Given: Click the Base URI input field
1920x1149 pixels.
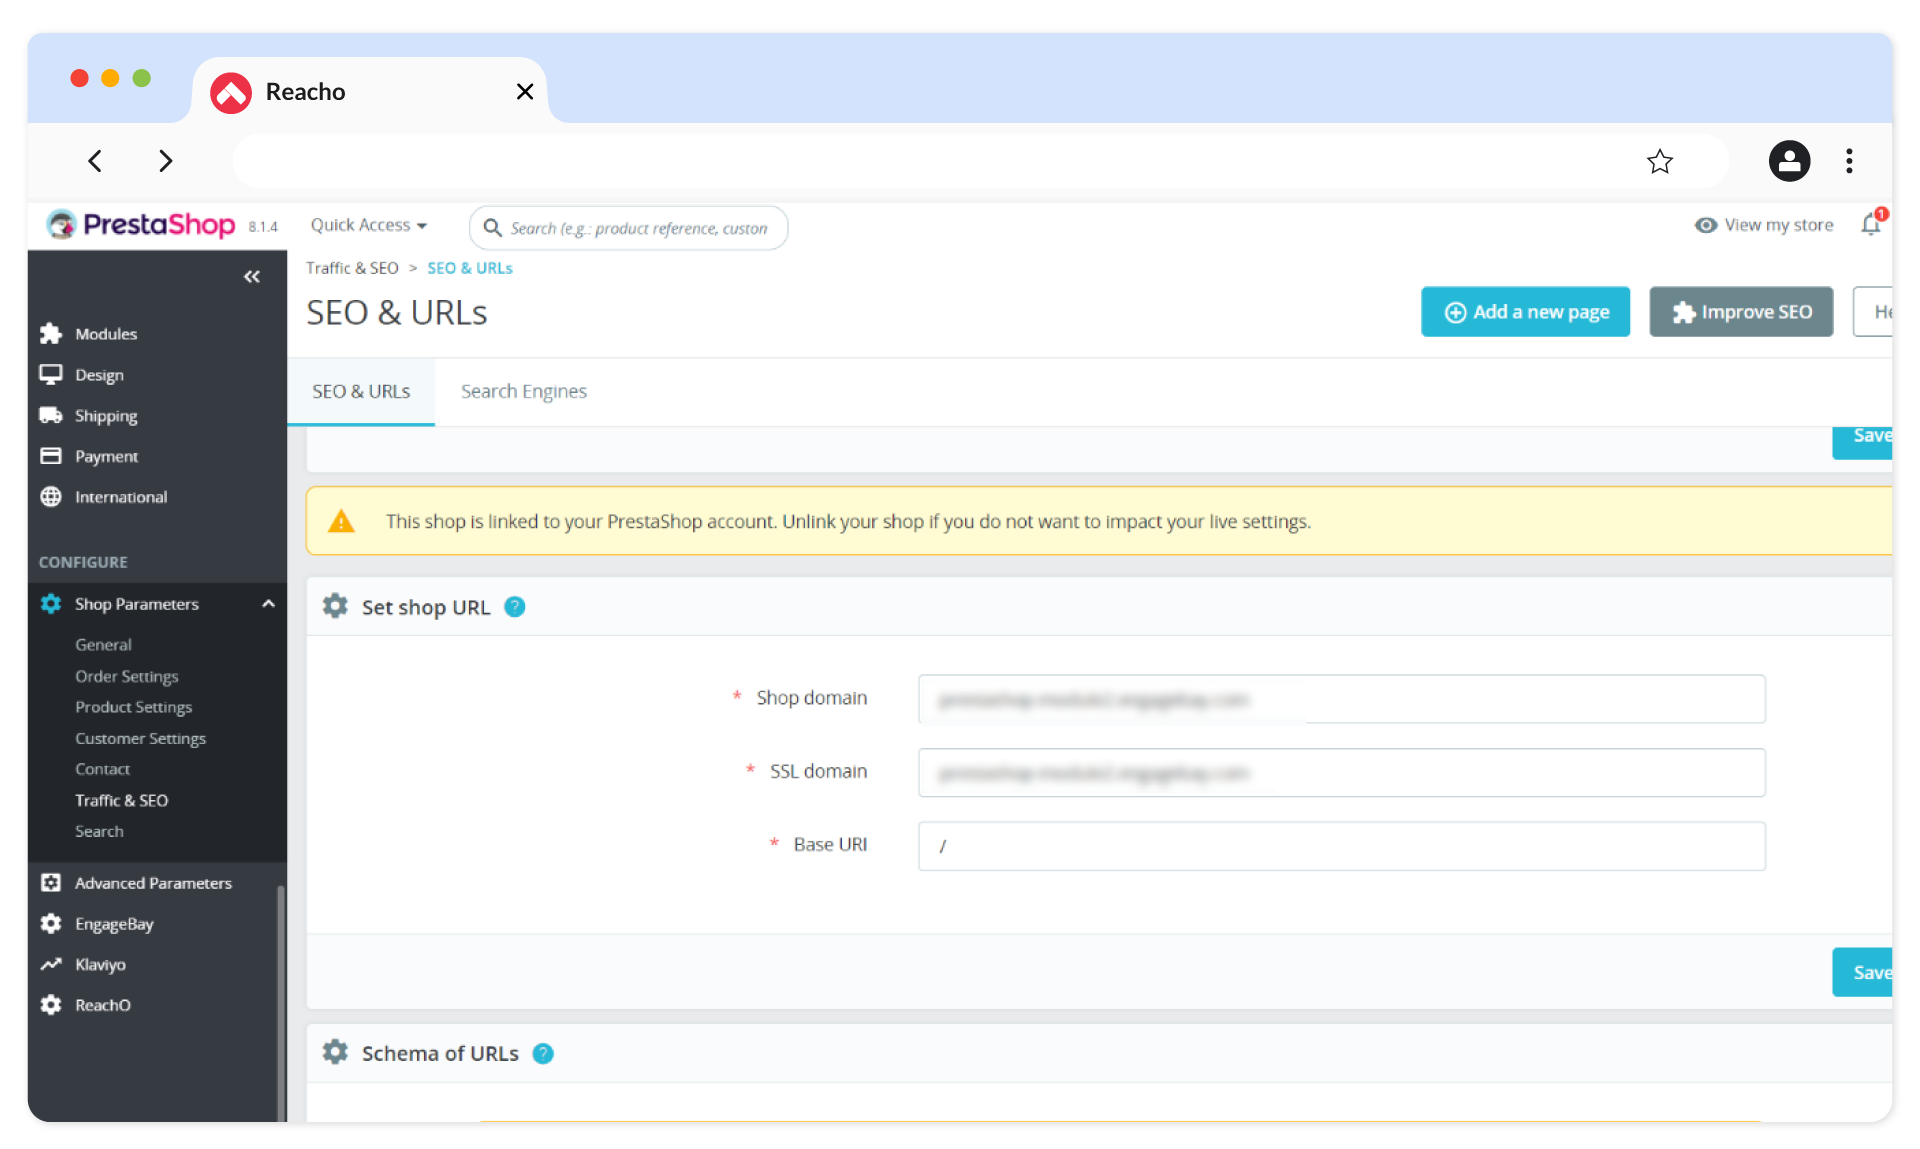Looking at the screenshot, I should pyautogui.click(x=1341, y=846).
